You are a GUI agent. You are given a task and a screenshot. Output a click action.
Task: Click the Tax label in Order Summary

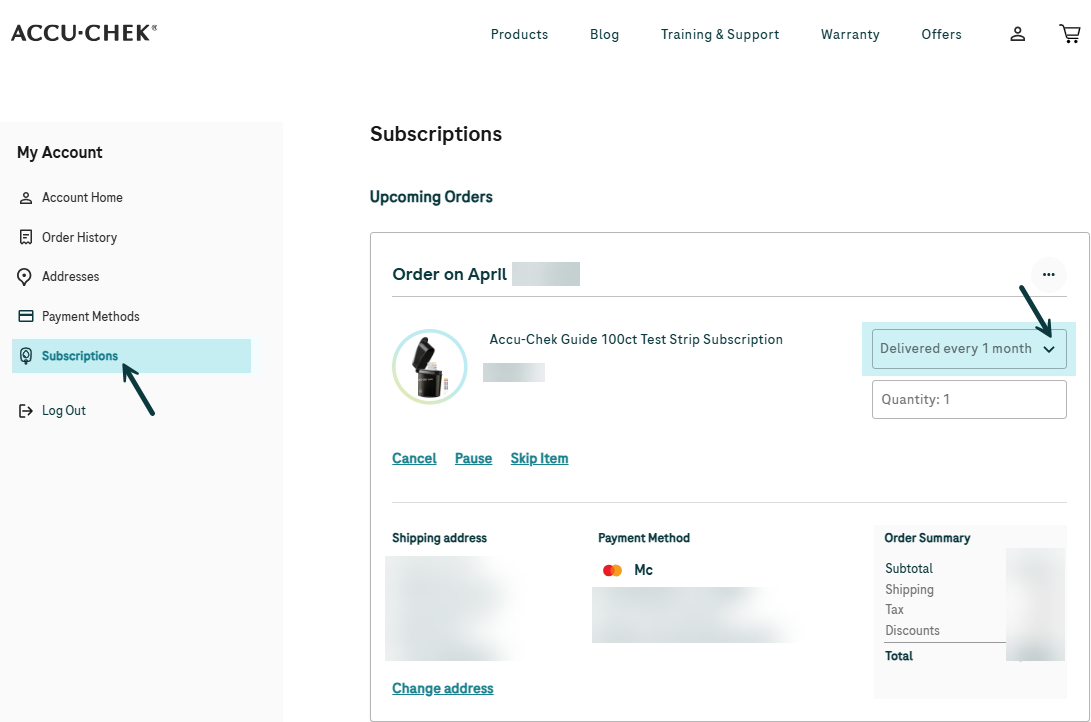click(894, 609)
